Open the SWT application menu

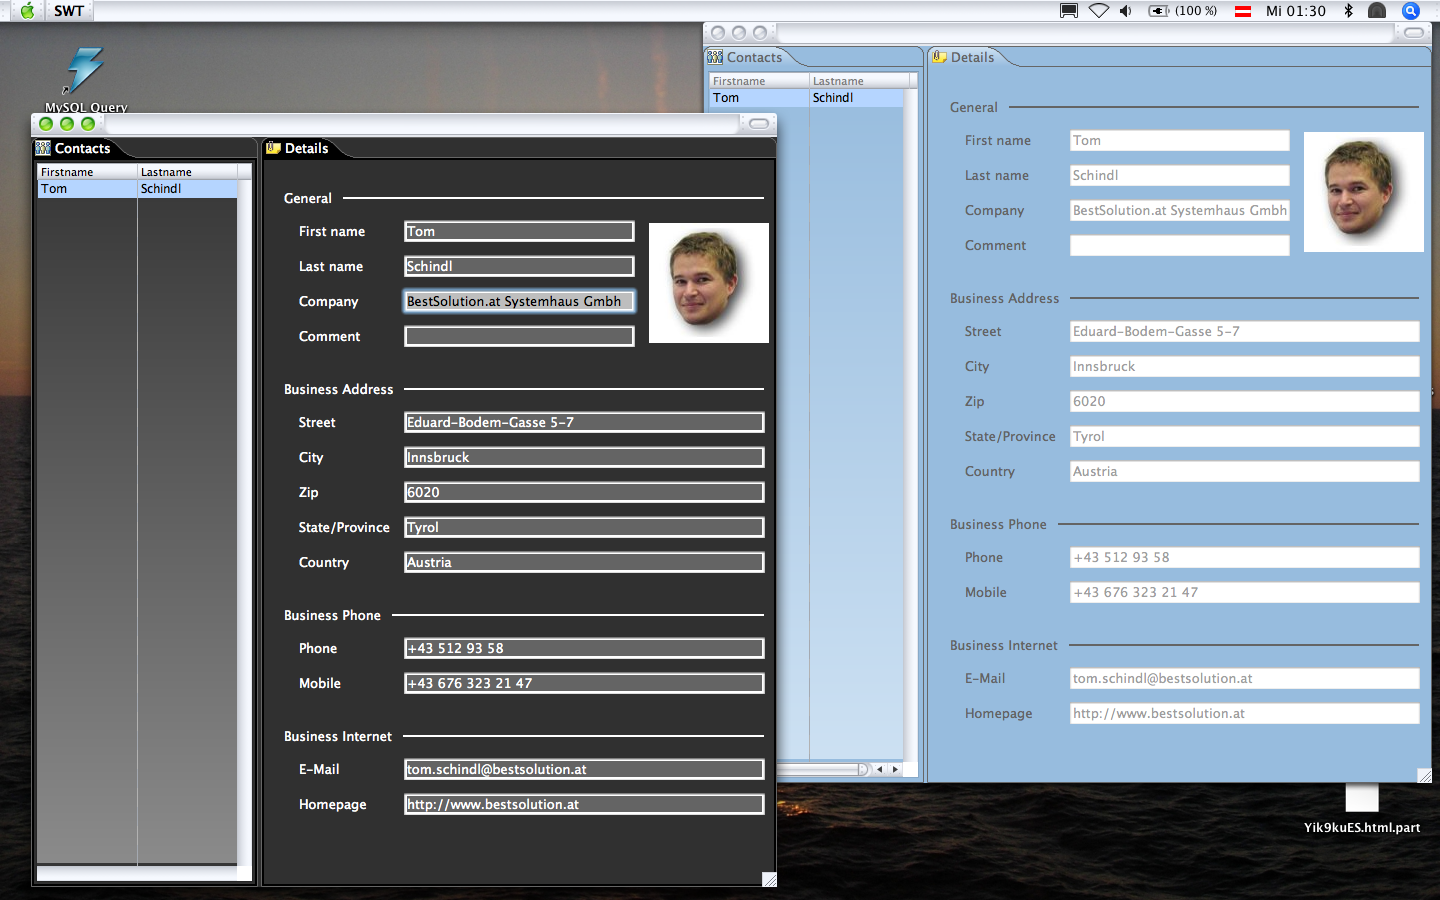[x=69, y=11]
